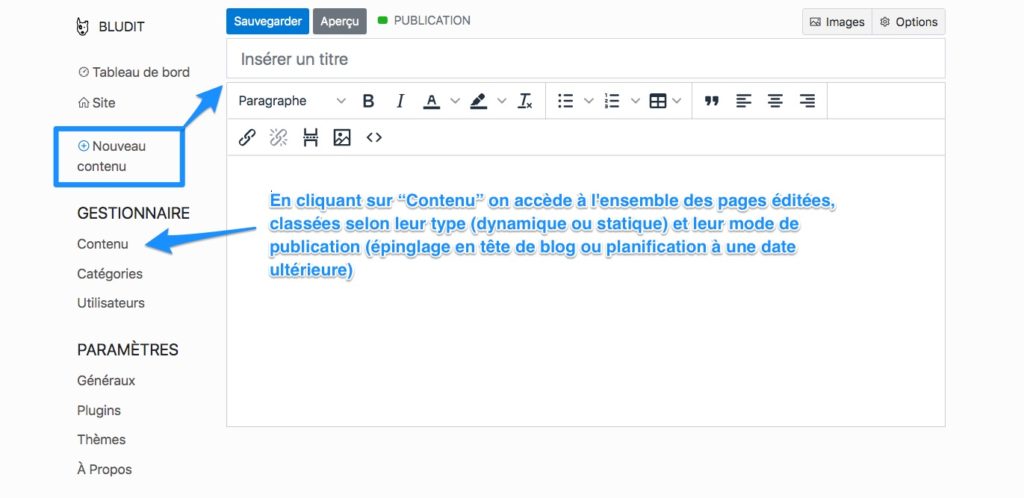The image size is (1024, 498).
Task: Go to Tableau de bord
Action: (134, 72)
